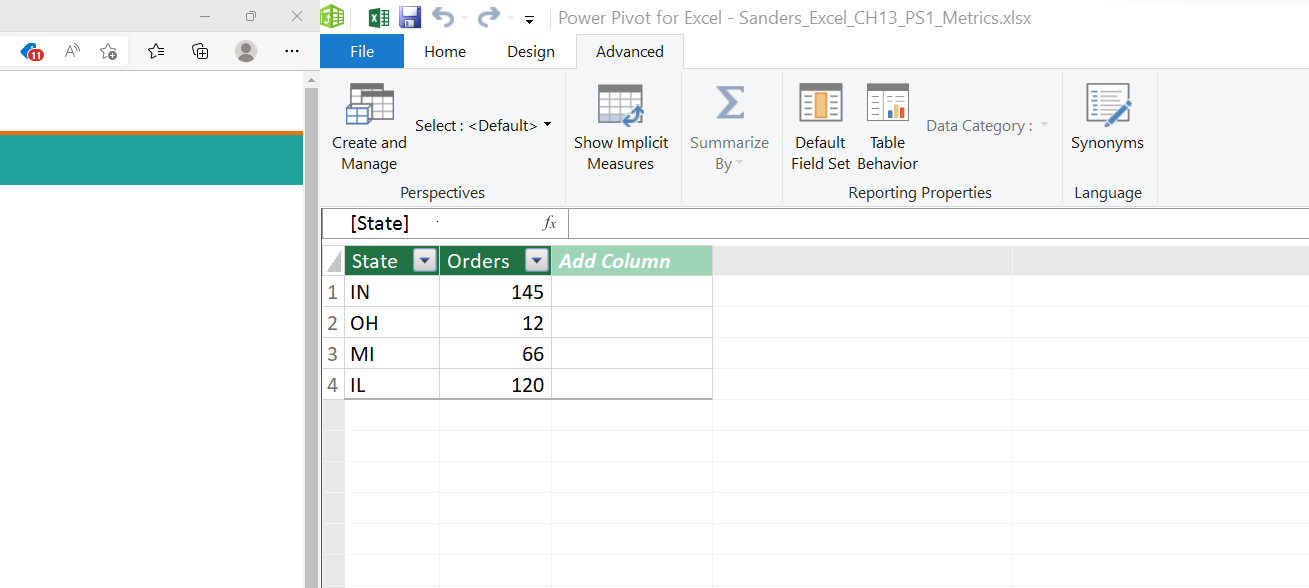
Task: Redo the last action
Action: (x=488, y=18)
